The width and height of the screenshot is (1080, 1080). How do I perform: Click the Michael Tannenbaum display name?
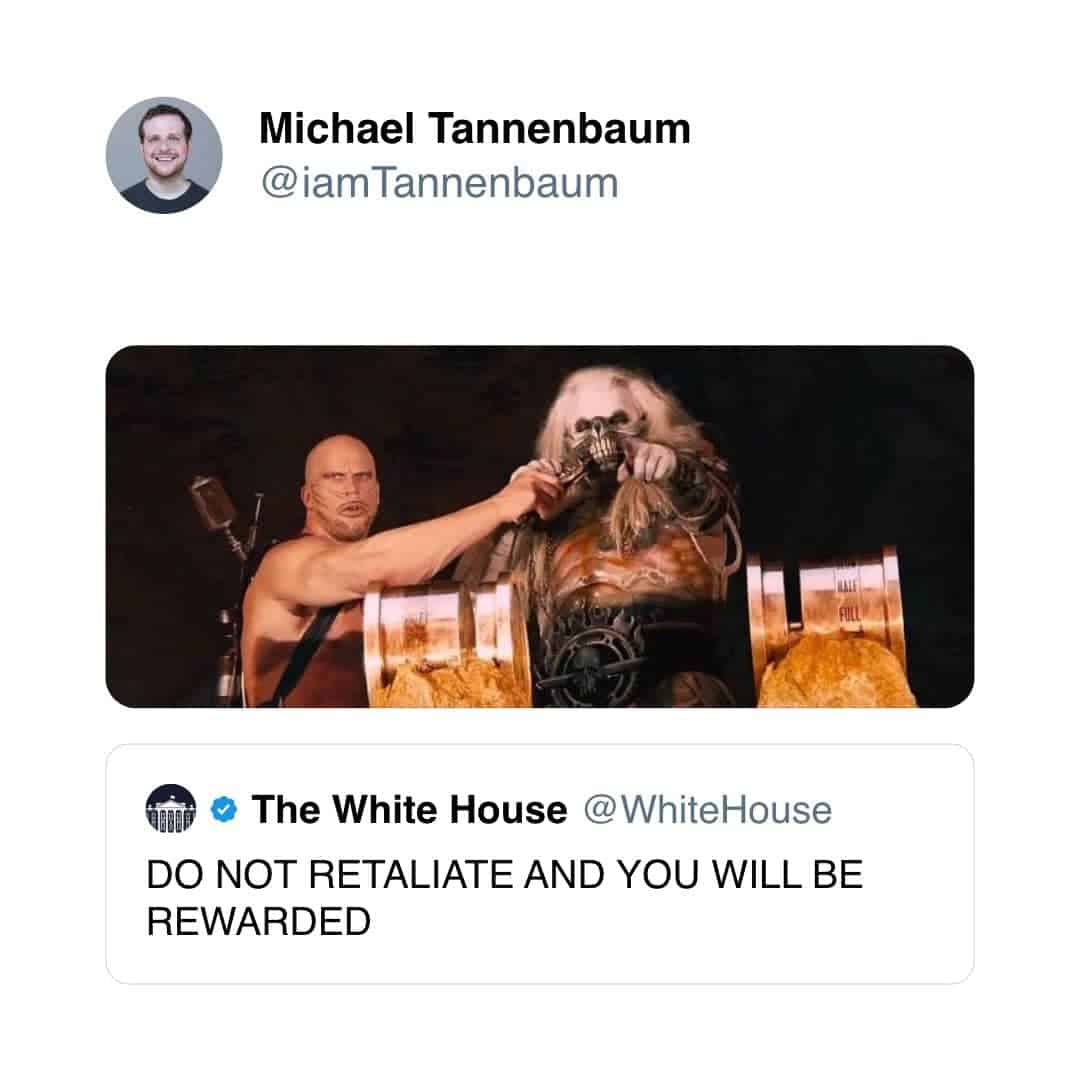point(475,128)
